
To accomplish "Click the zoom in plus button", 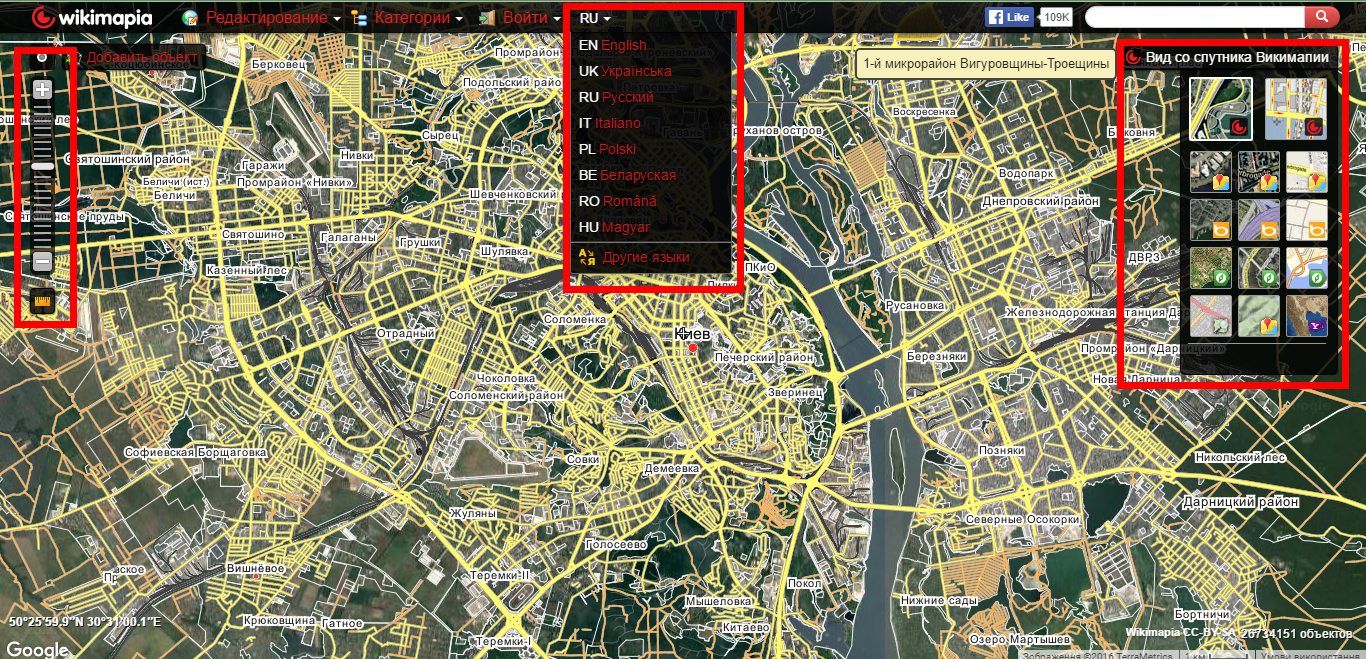I will pos(42,90).
